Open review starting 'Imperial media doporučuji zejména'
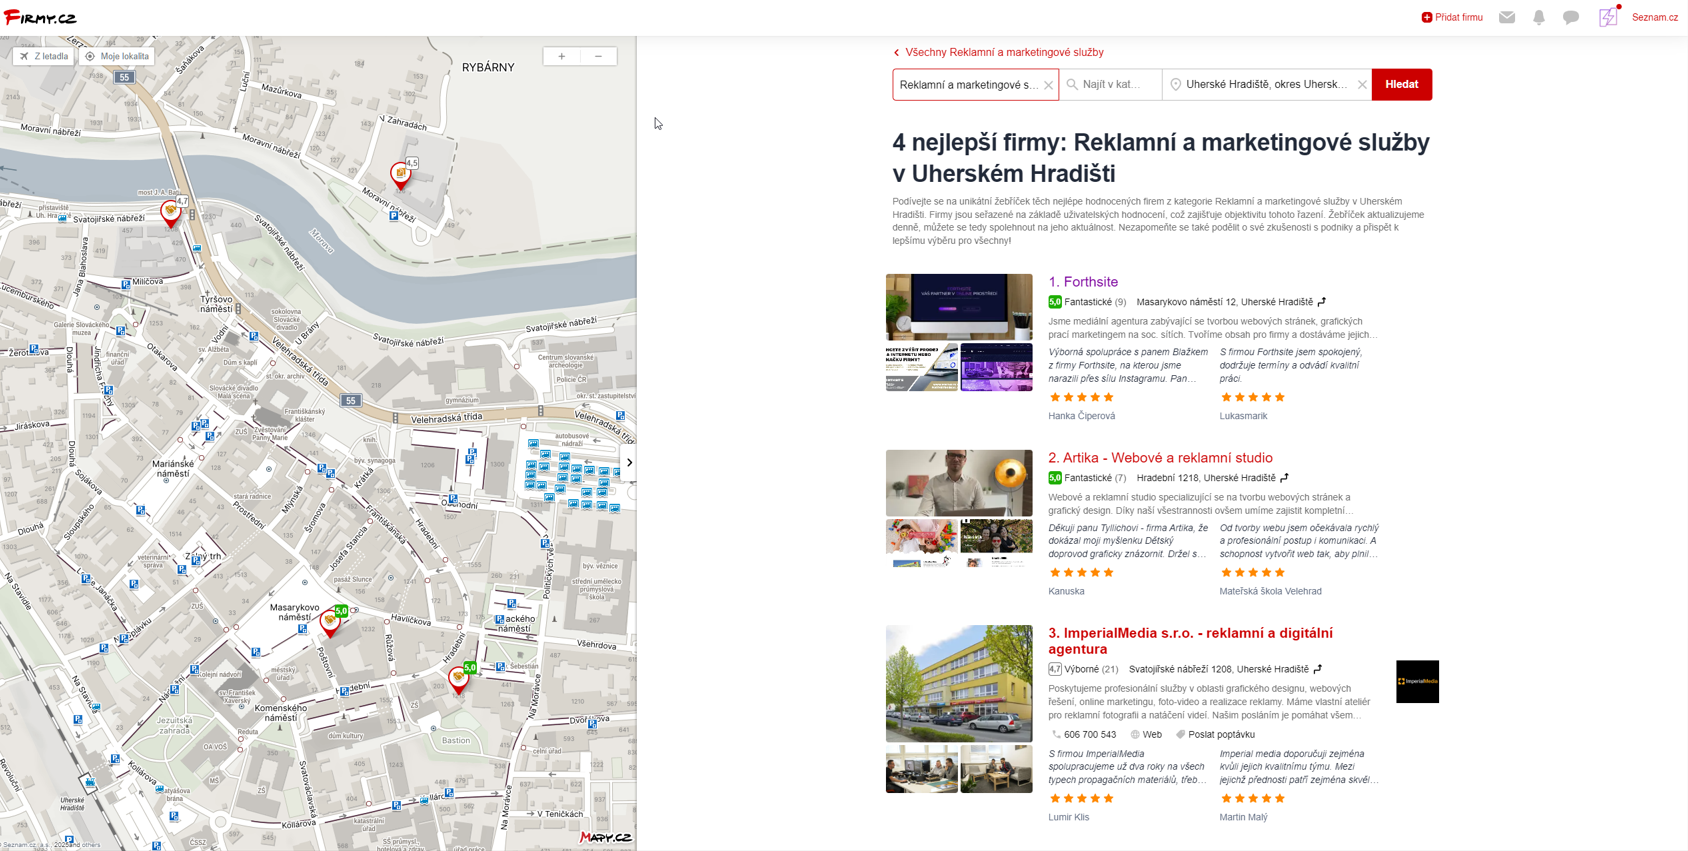The width and height of the screenshot is (1688, 851). click(1299, 767)
